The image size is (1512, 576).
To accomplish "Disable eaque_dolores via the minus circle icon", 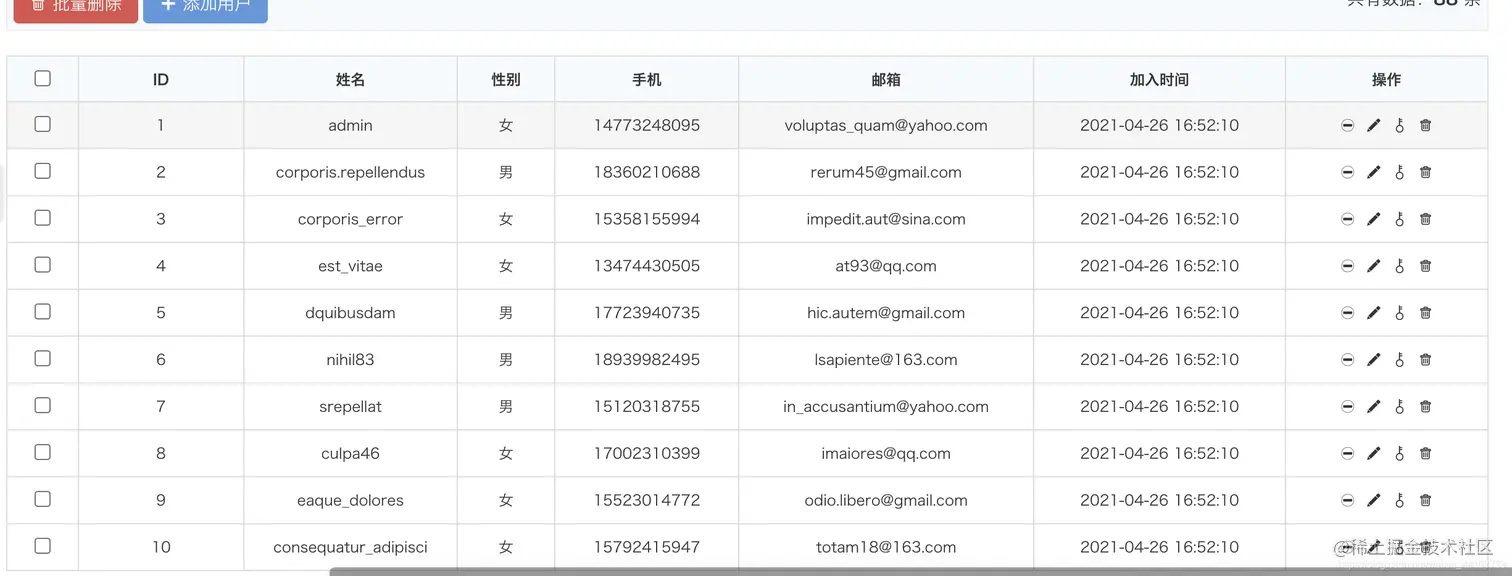I will 1347,501.
